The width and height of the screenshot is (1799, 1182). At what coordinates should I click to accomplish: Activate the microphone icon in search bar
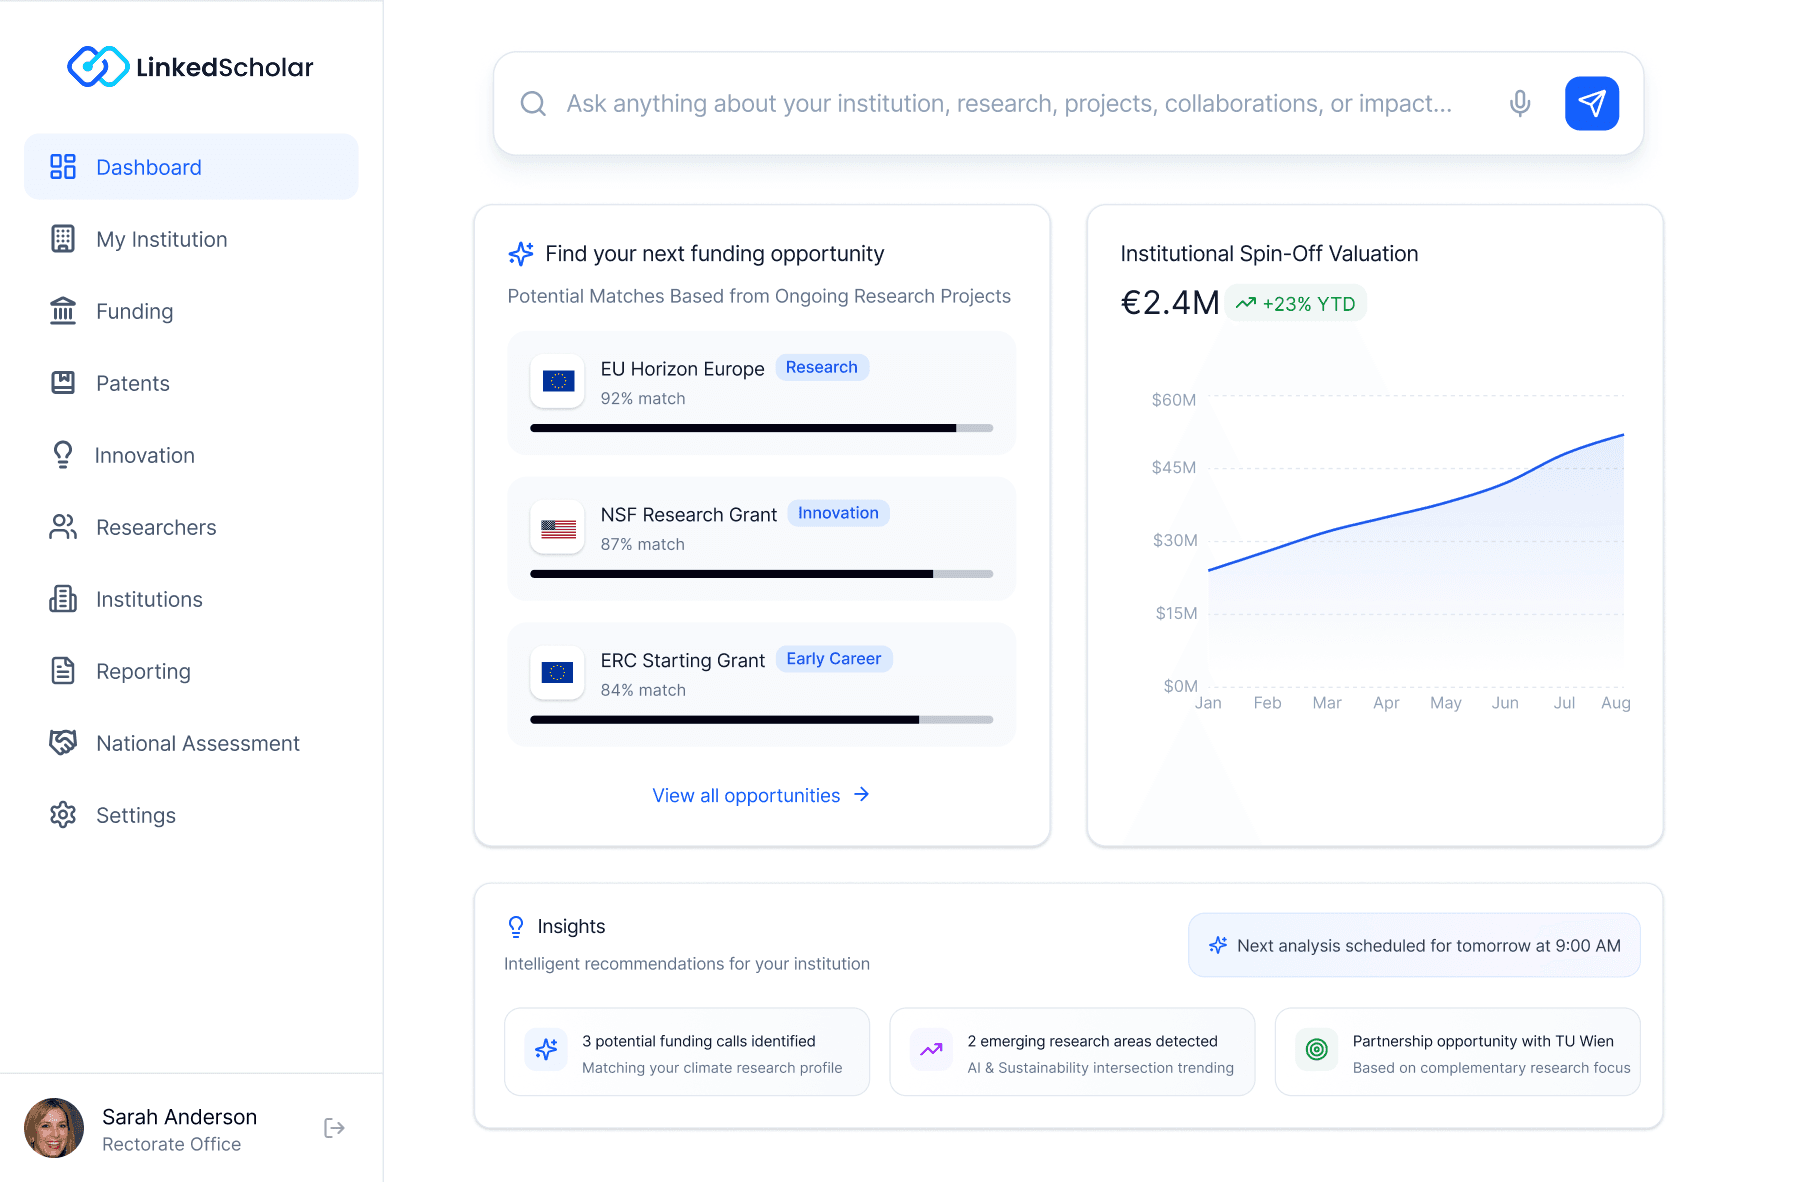[x=1519, y=103]
